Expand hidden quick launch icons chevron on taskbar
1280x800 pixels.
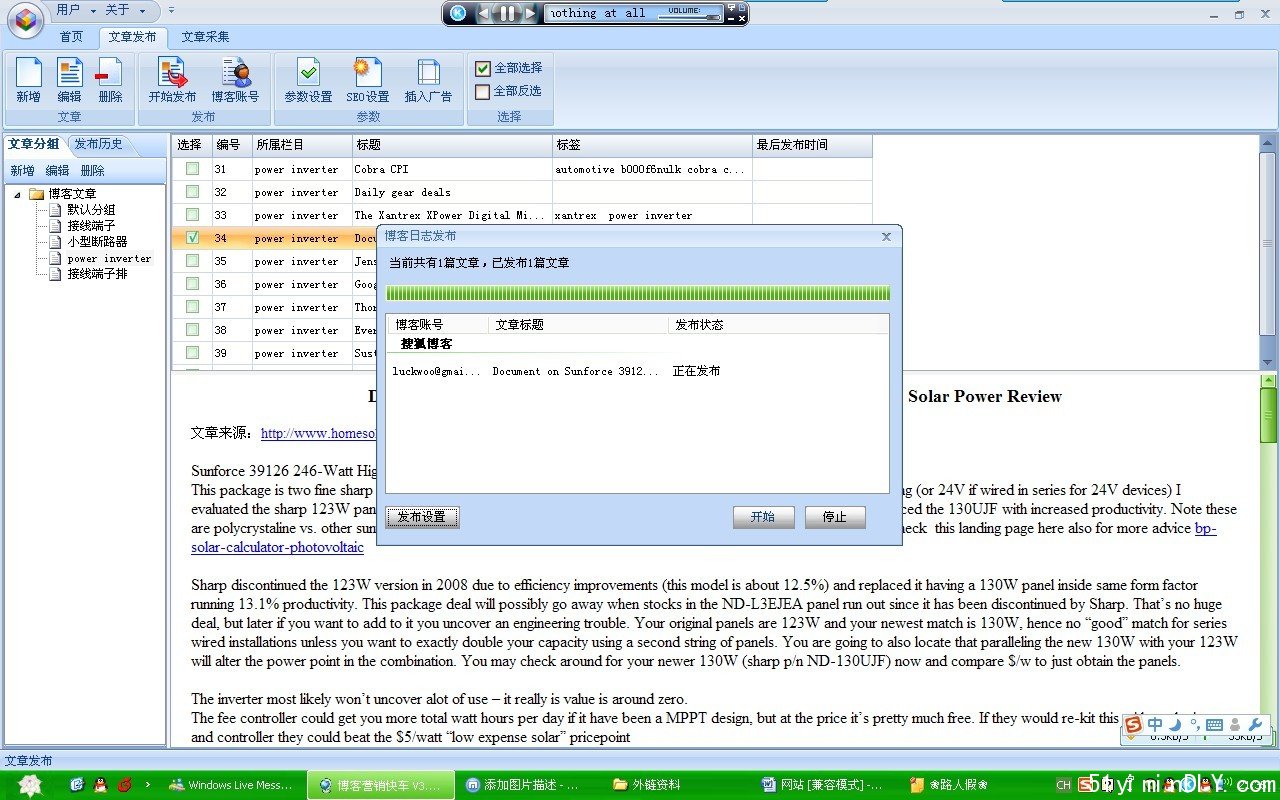click(148, 785)
